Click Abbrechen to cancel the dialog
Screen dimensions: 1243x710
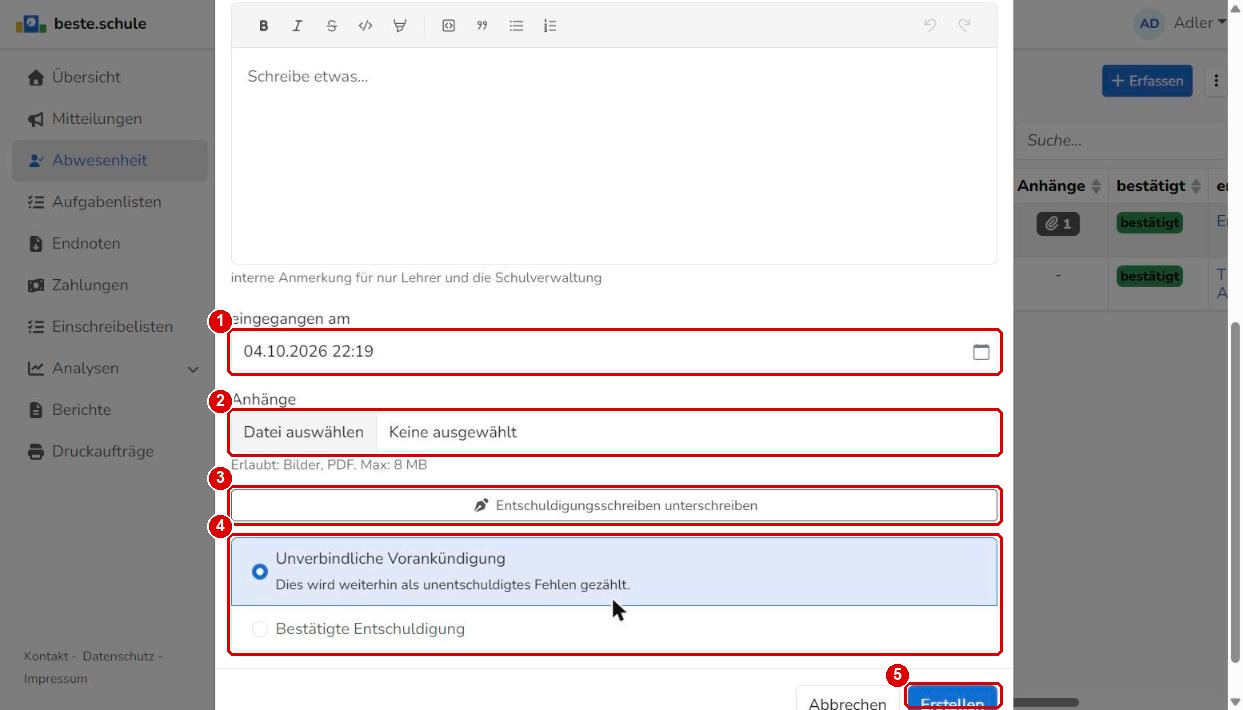pyautogui.click(x=847, y=698)
